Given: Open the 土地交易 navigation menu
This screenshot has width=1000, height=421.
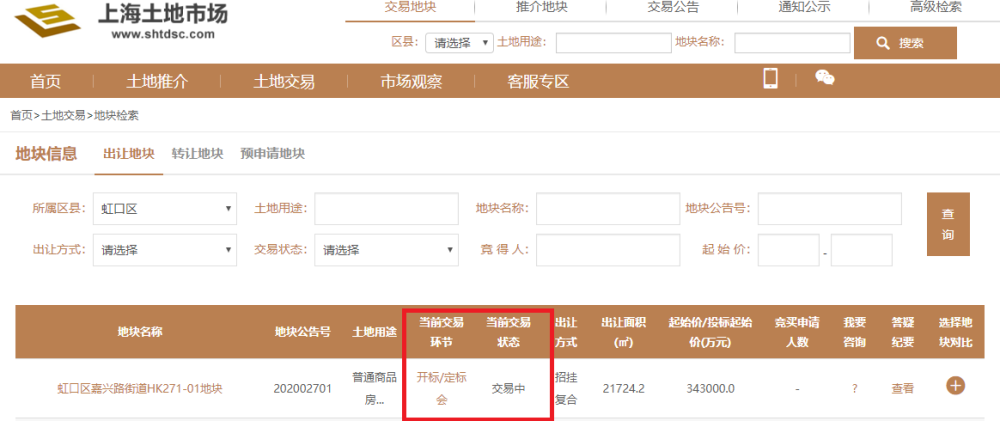Looking at the screenshot, I should [284, 82].
